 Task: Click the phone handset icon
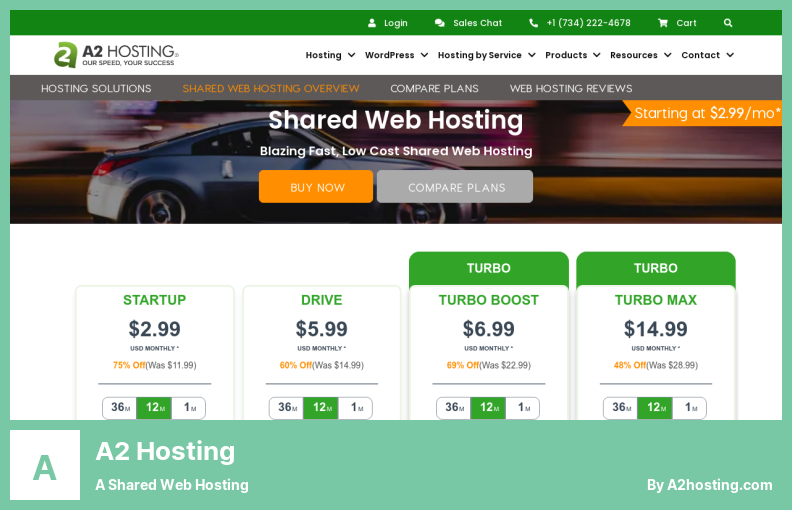coord(533,23)
